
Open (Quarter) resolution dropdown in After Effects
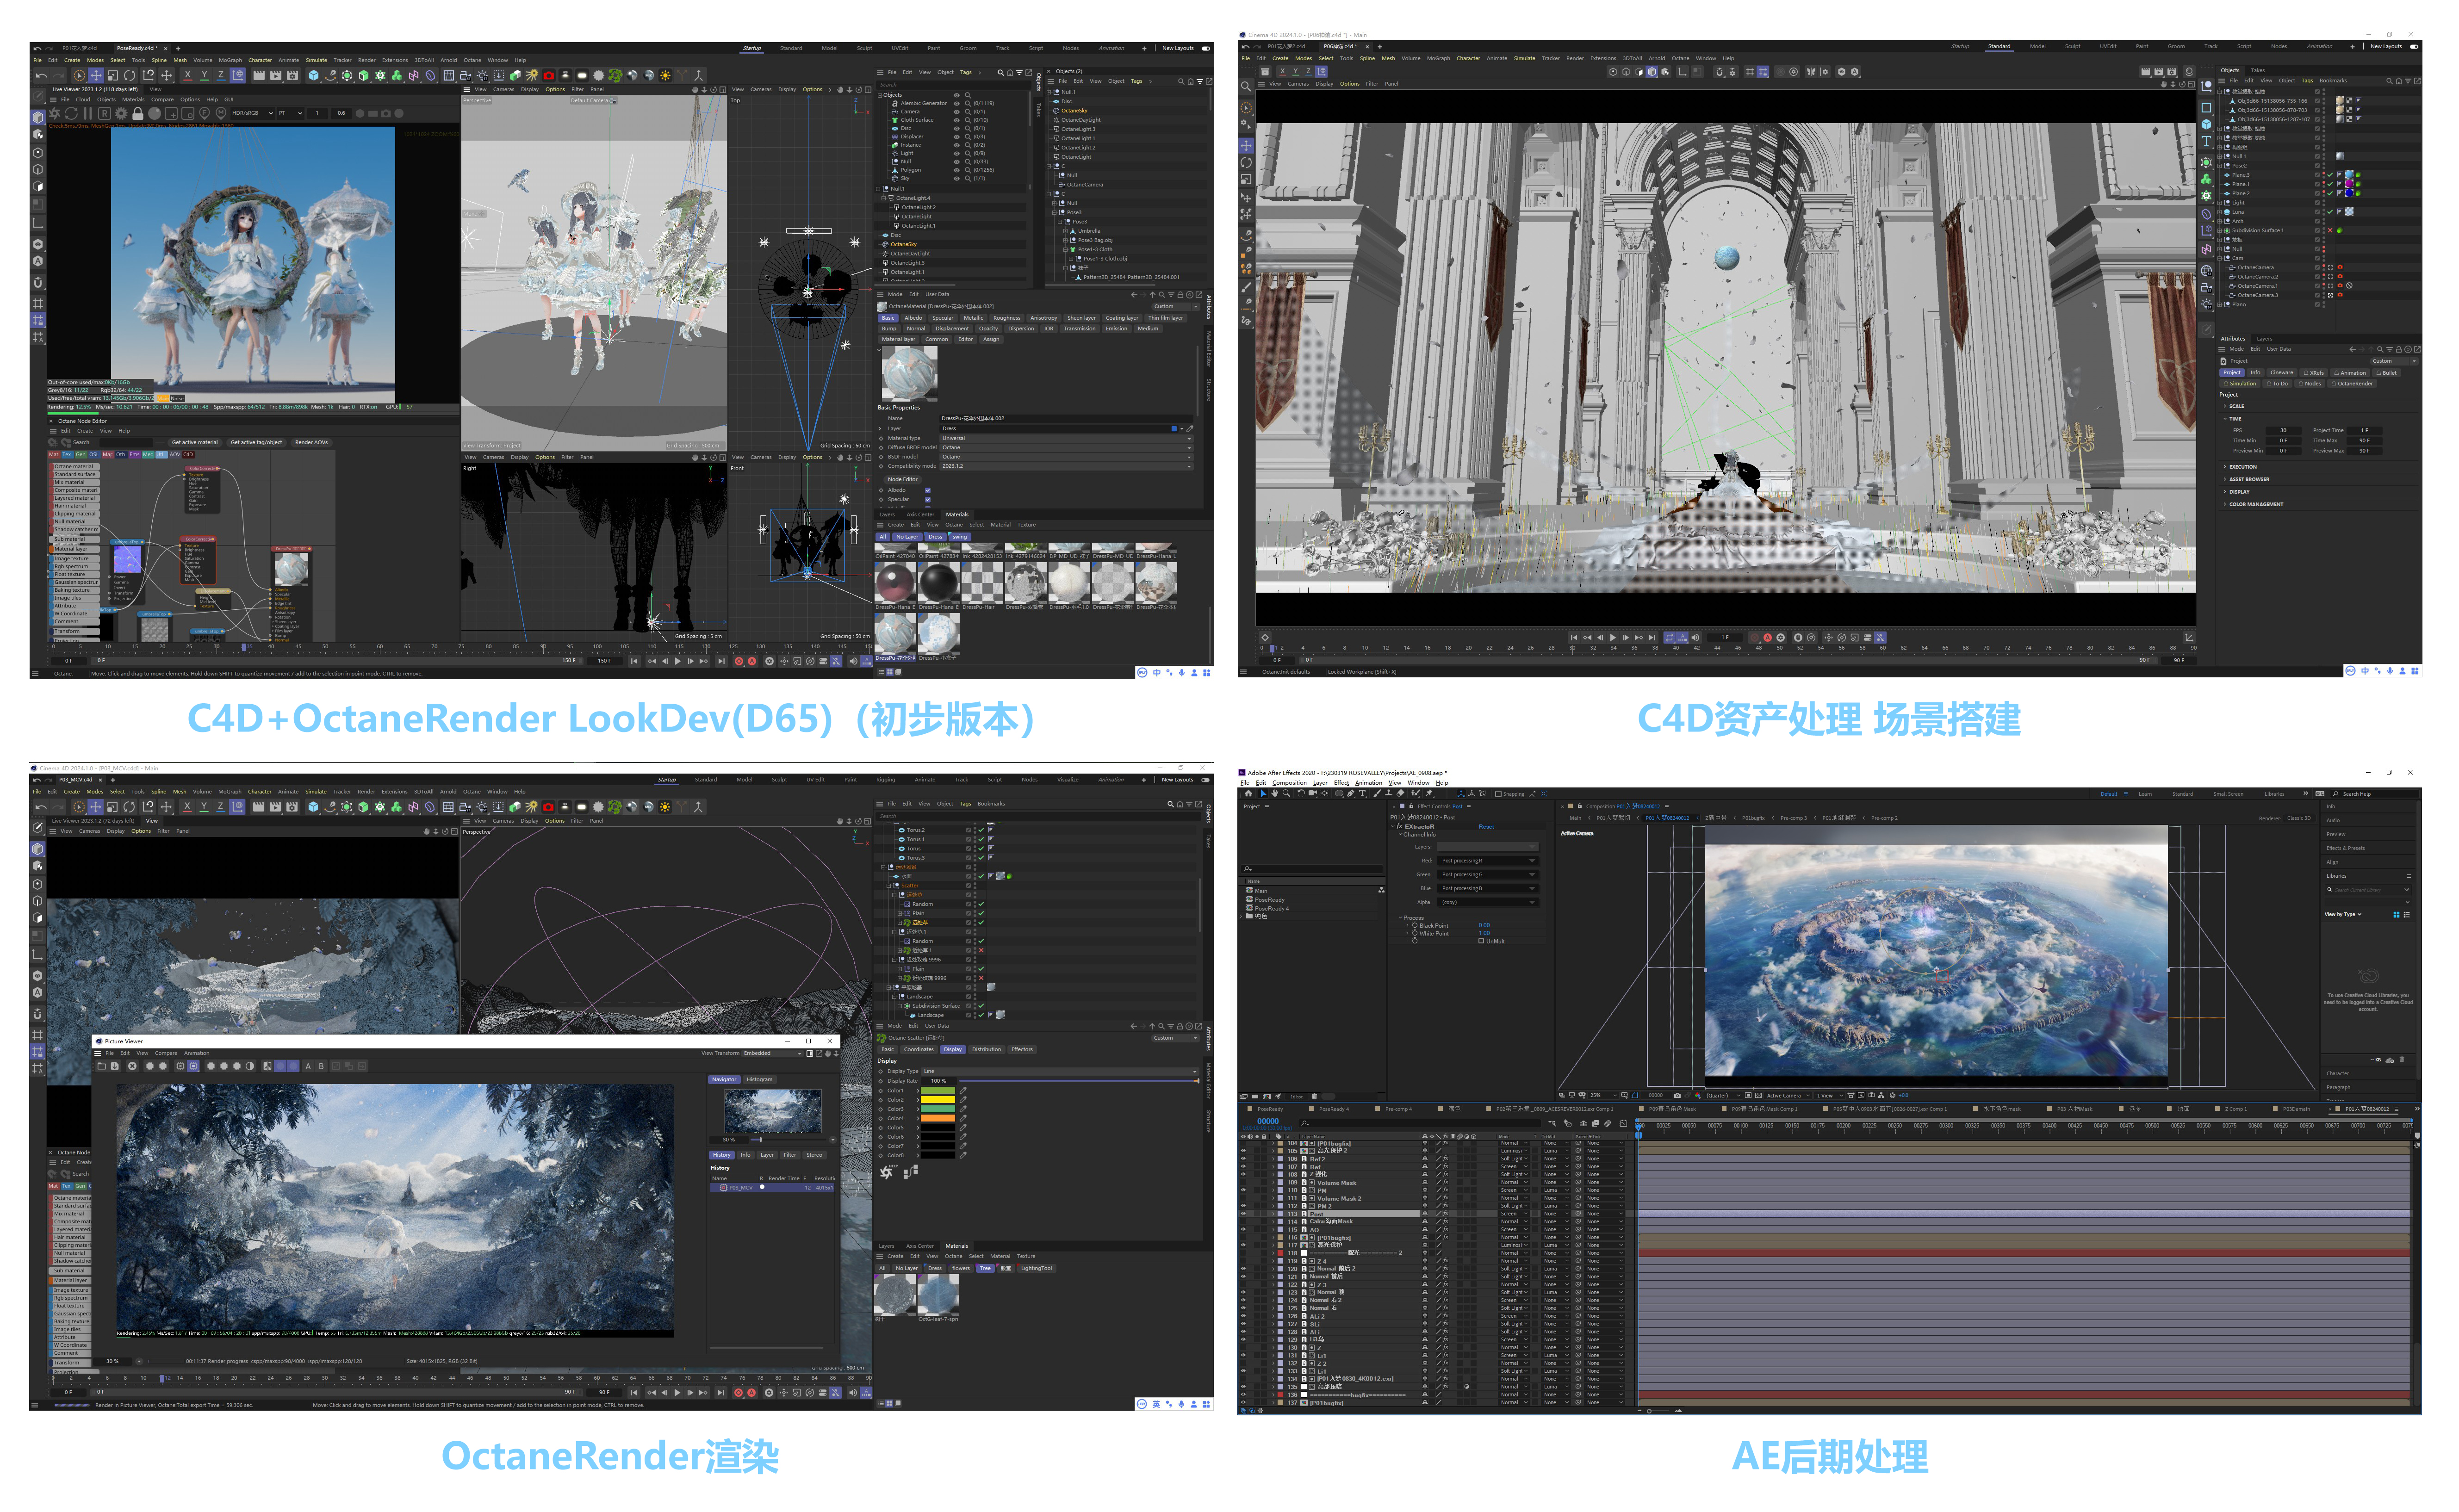pos(1723,1096)
